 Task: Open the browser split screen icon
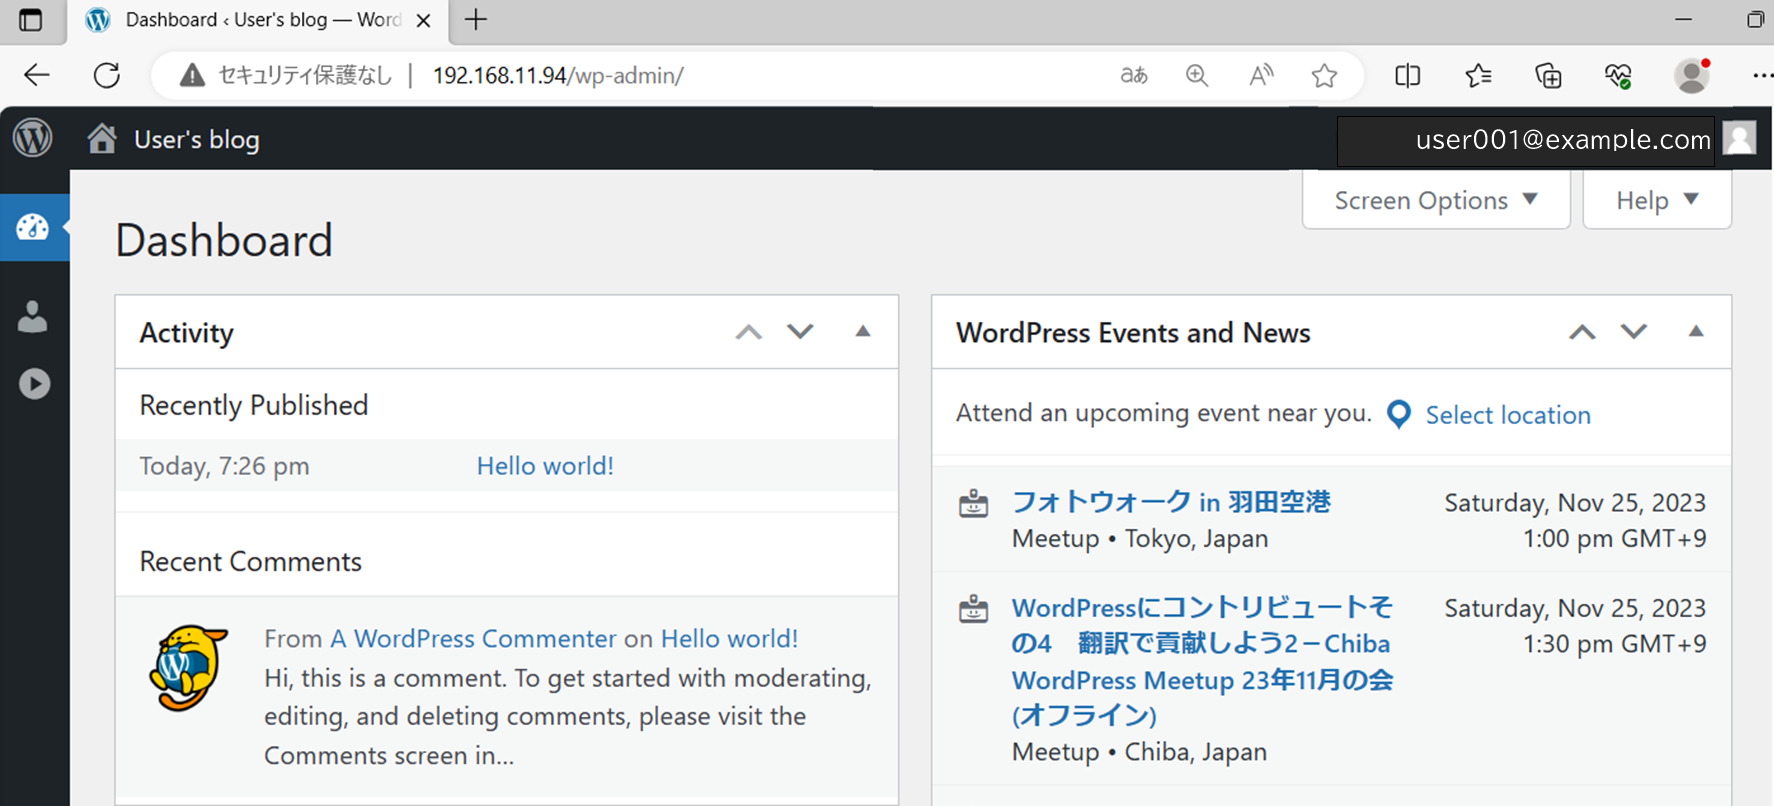1407,75
